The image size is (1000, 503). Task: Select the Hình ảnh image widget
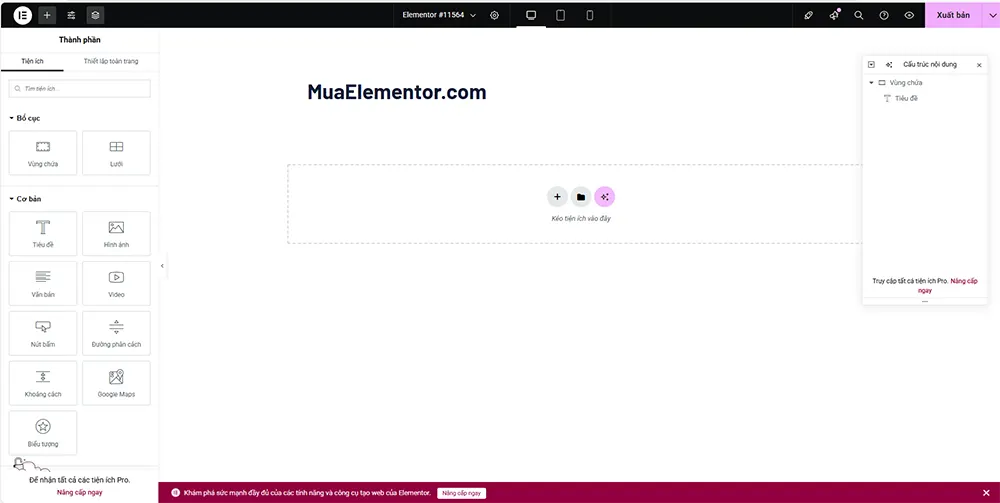(116, 233)
